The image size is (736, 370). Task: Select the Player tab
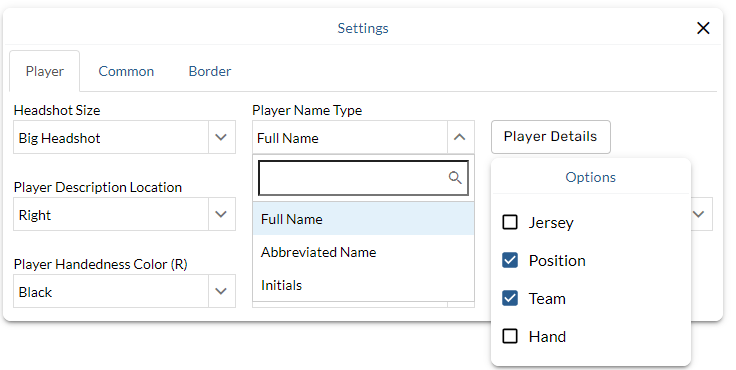tap(45, 71)
